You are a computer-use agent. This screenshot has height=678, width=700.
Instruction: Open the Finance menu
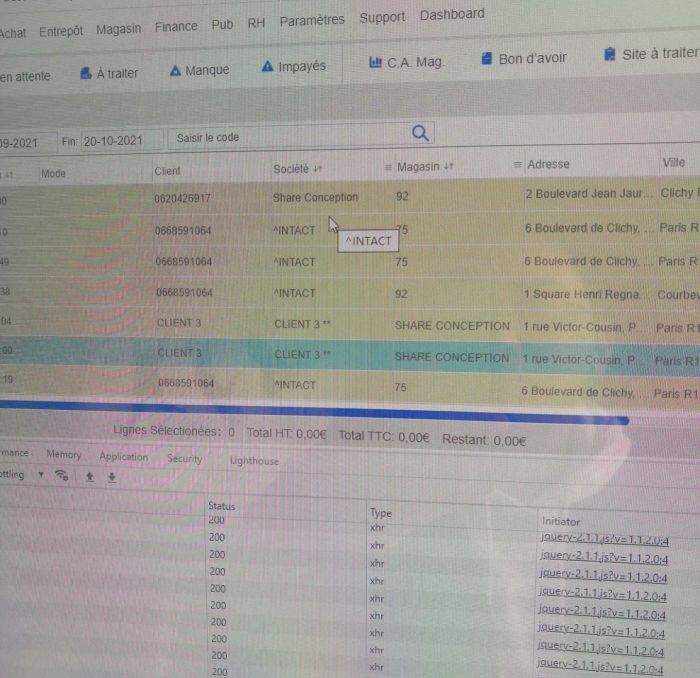click(x=176, y=27)
